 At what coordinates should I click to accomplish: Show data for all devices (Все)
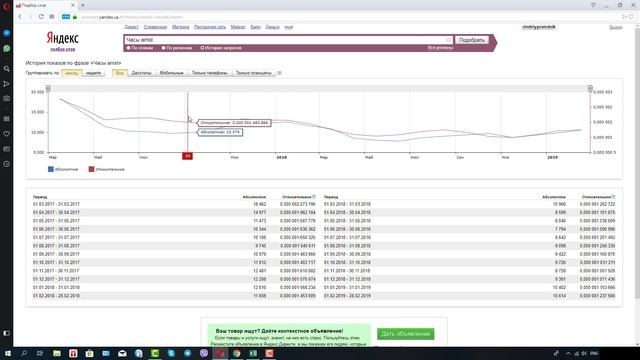120,73
